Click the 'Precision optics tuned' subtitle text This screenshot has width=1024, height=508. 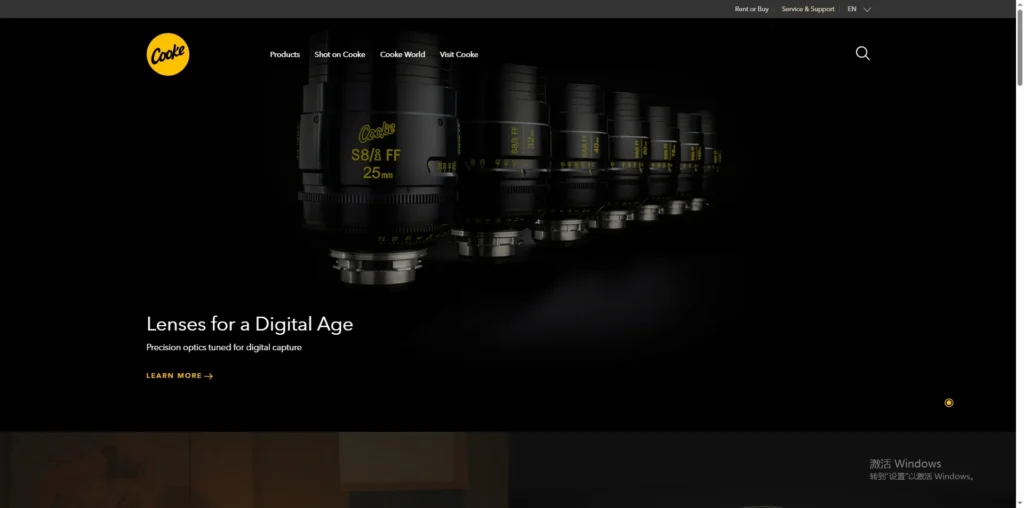coord(223,347)
